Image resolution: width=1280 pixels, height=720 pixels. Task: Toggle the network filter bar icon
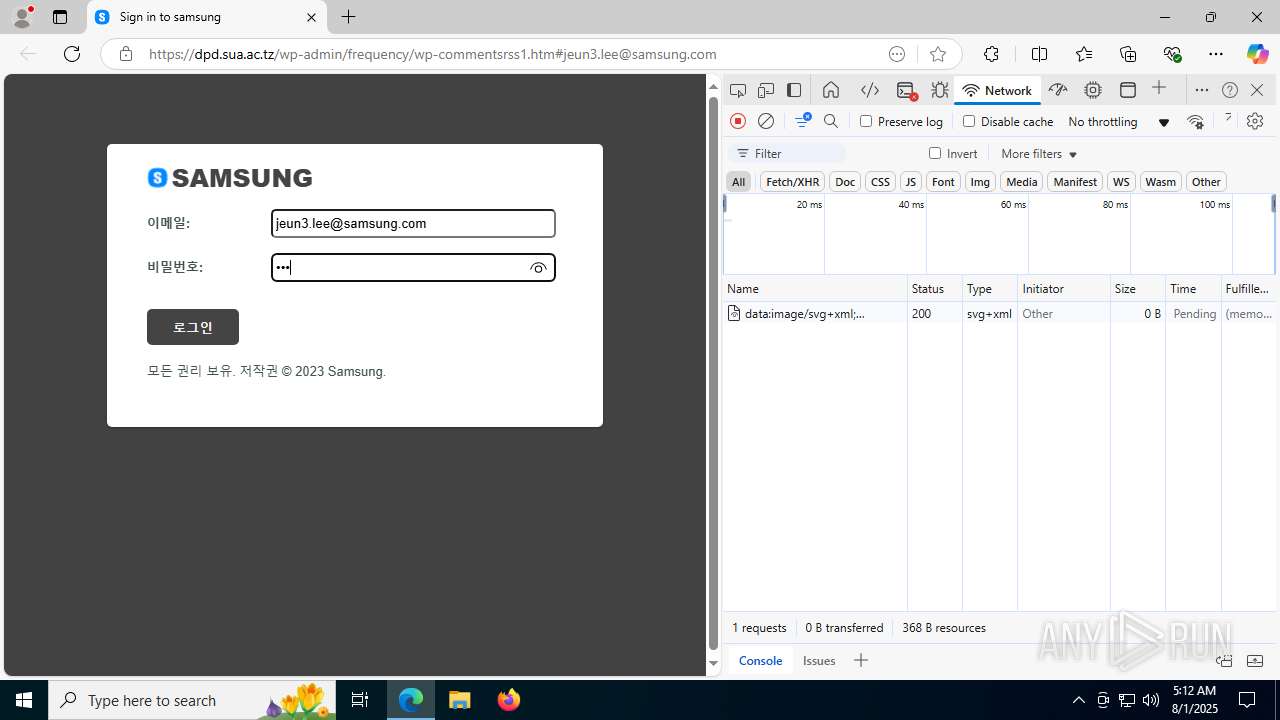pyautogui.click(x=803, y=121)
